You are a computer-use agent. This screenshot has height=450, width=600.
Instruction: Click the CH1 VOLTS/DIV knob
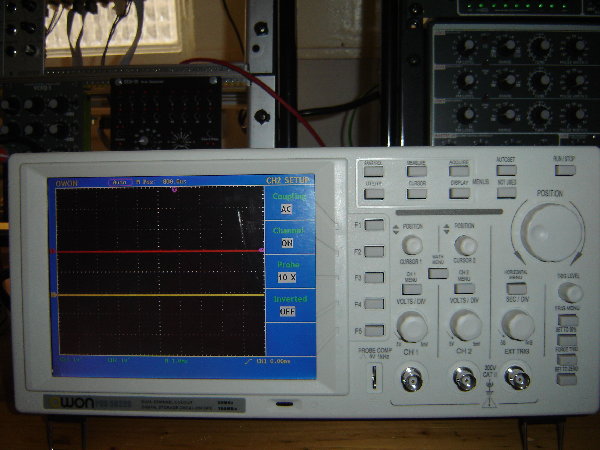tap(411, 325)
